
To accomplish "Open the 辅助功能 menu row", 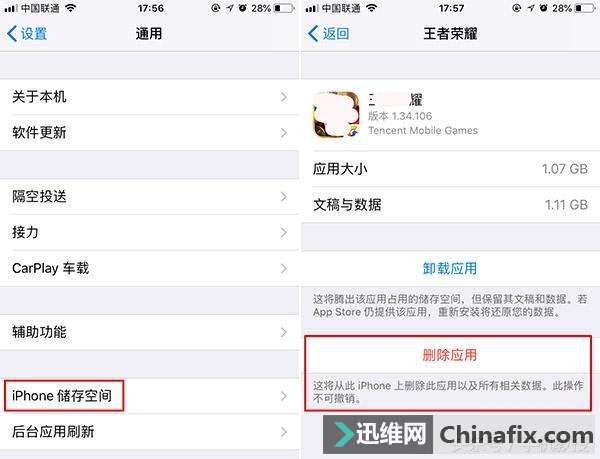I will pyautogui.click(x=149, y=332).
